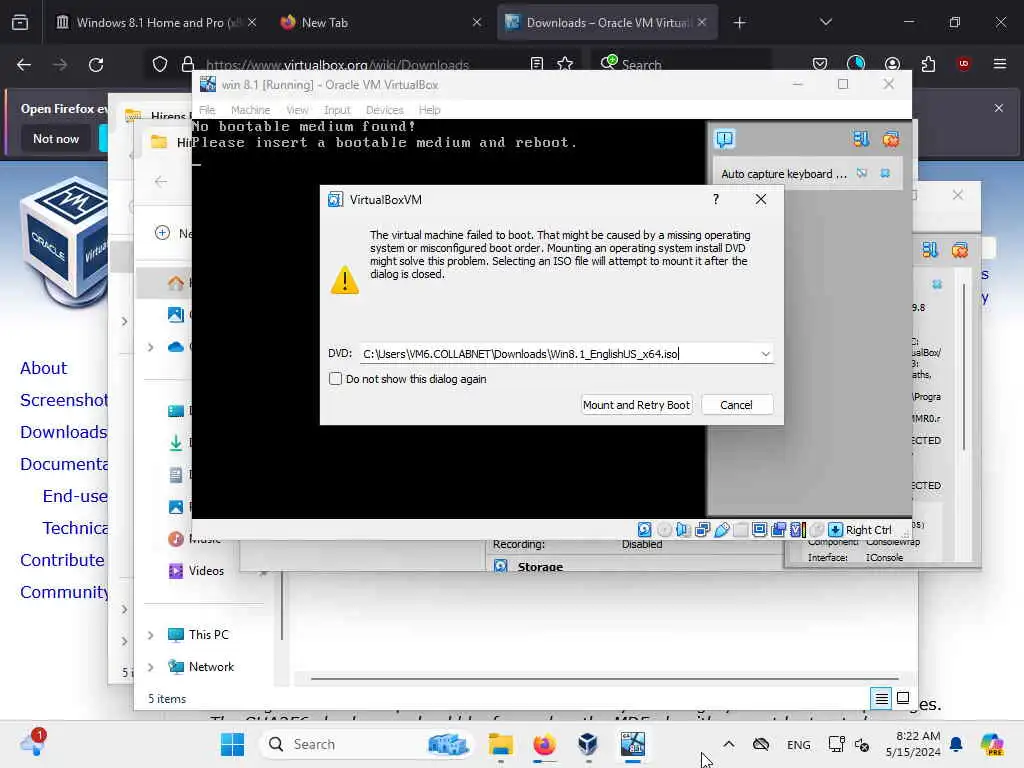Expand This PC in Explorer tree

pyautogui.click(x=150, y=635)
